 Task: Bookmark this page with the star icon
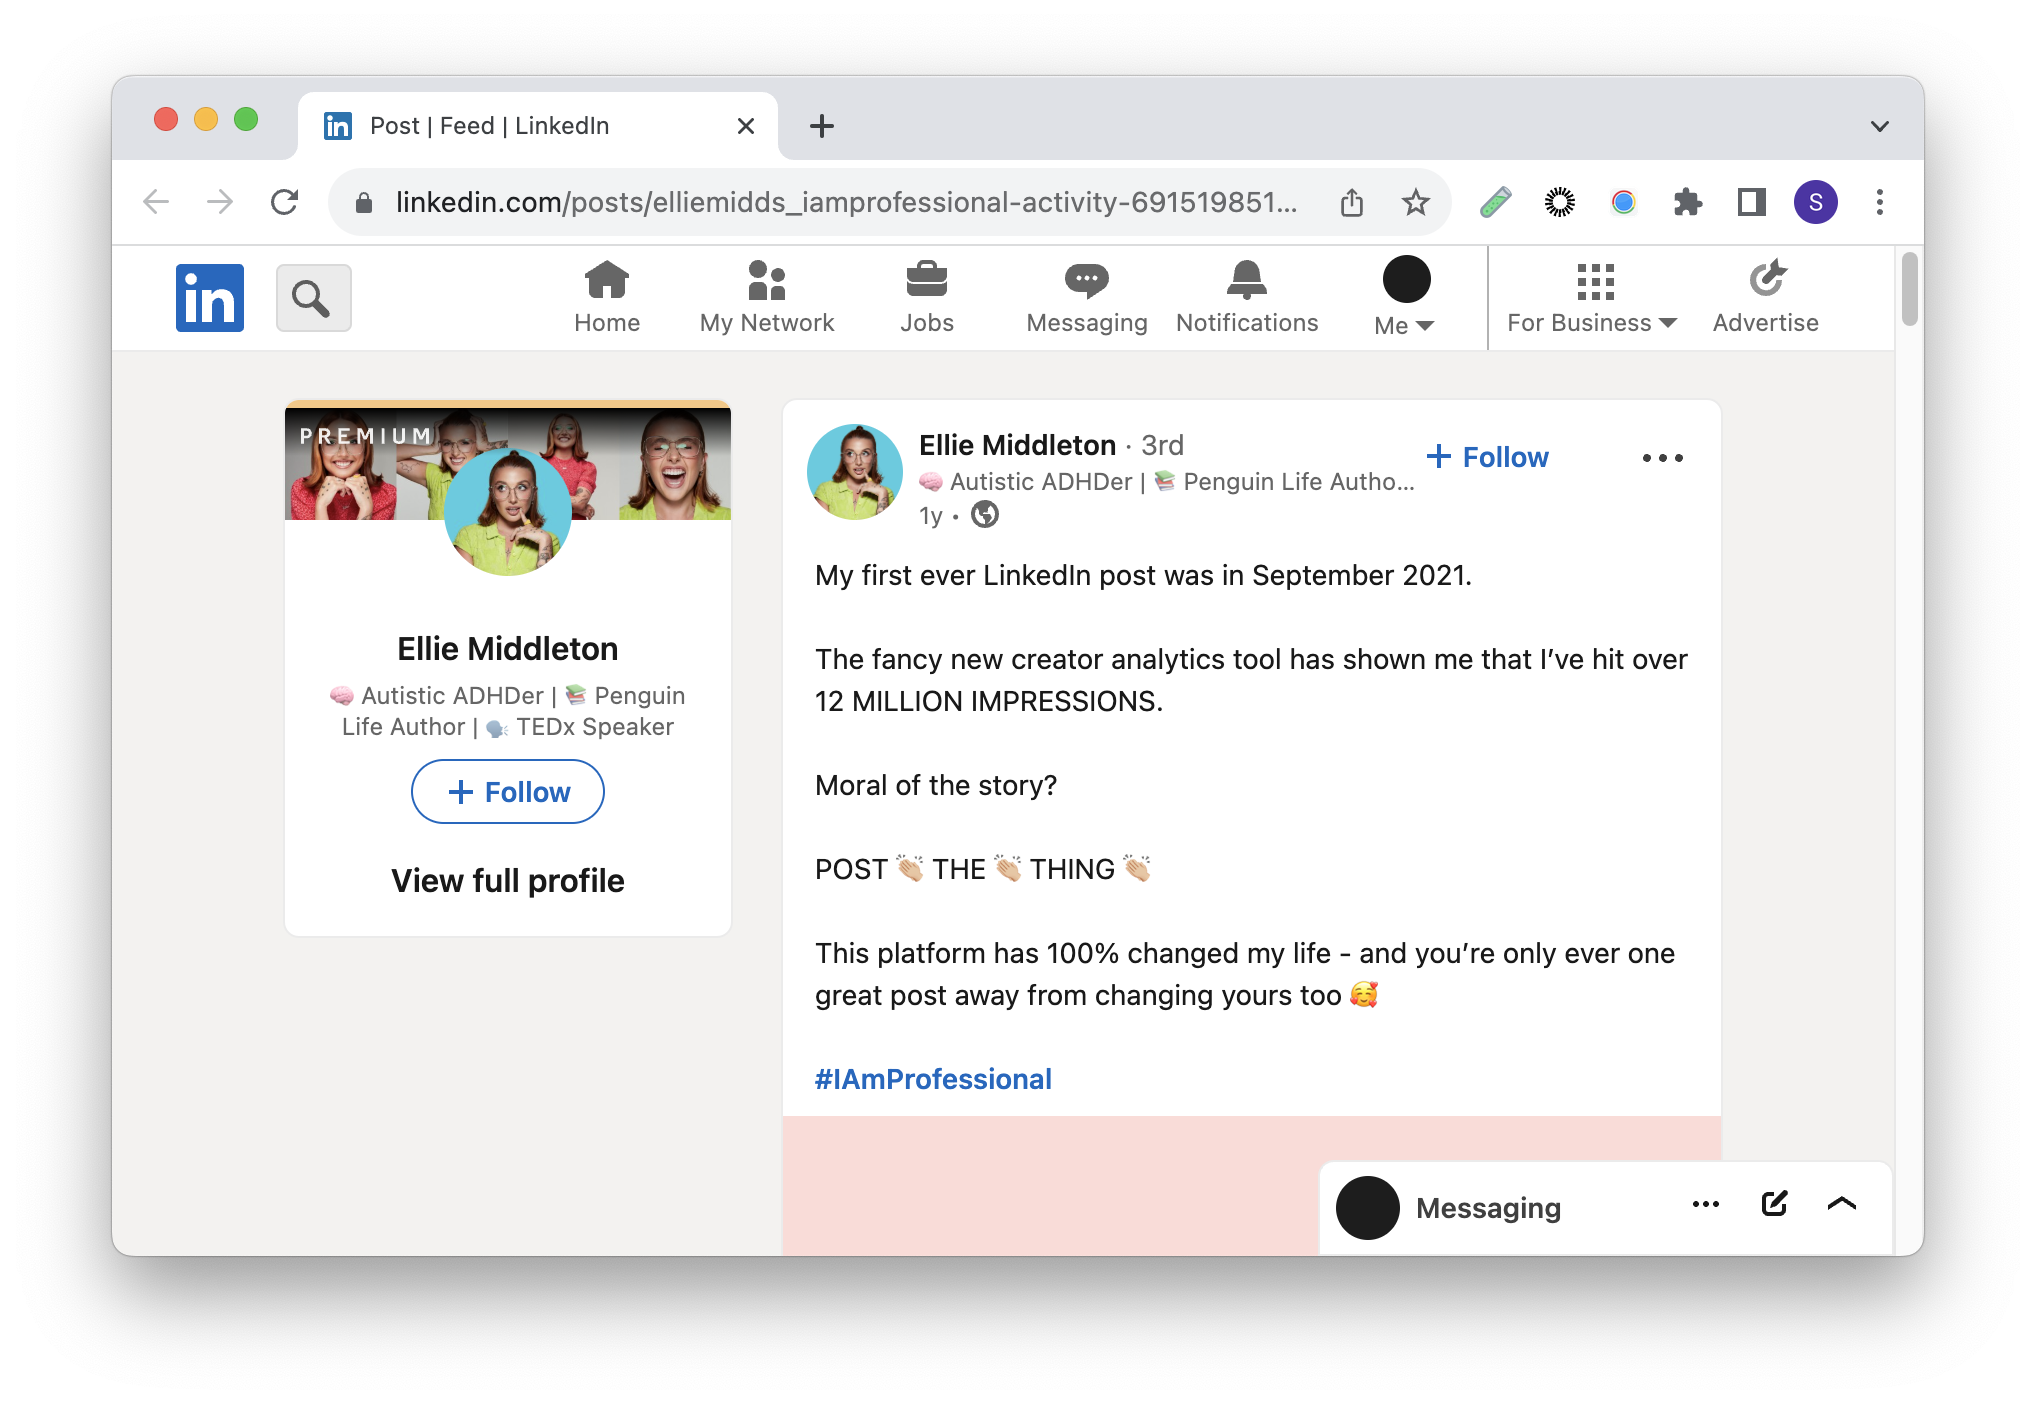[x=1415, y=203]
